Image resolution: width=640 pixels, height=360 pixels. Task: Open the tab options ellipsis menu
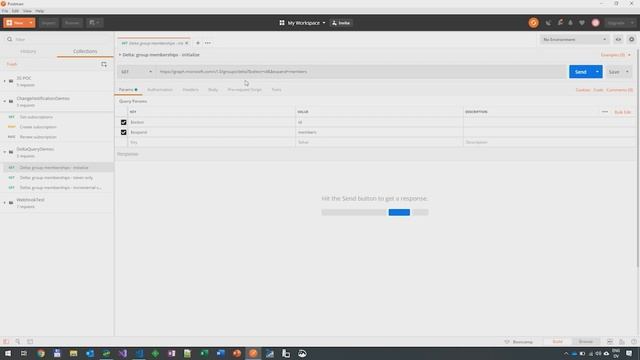208,43
